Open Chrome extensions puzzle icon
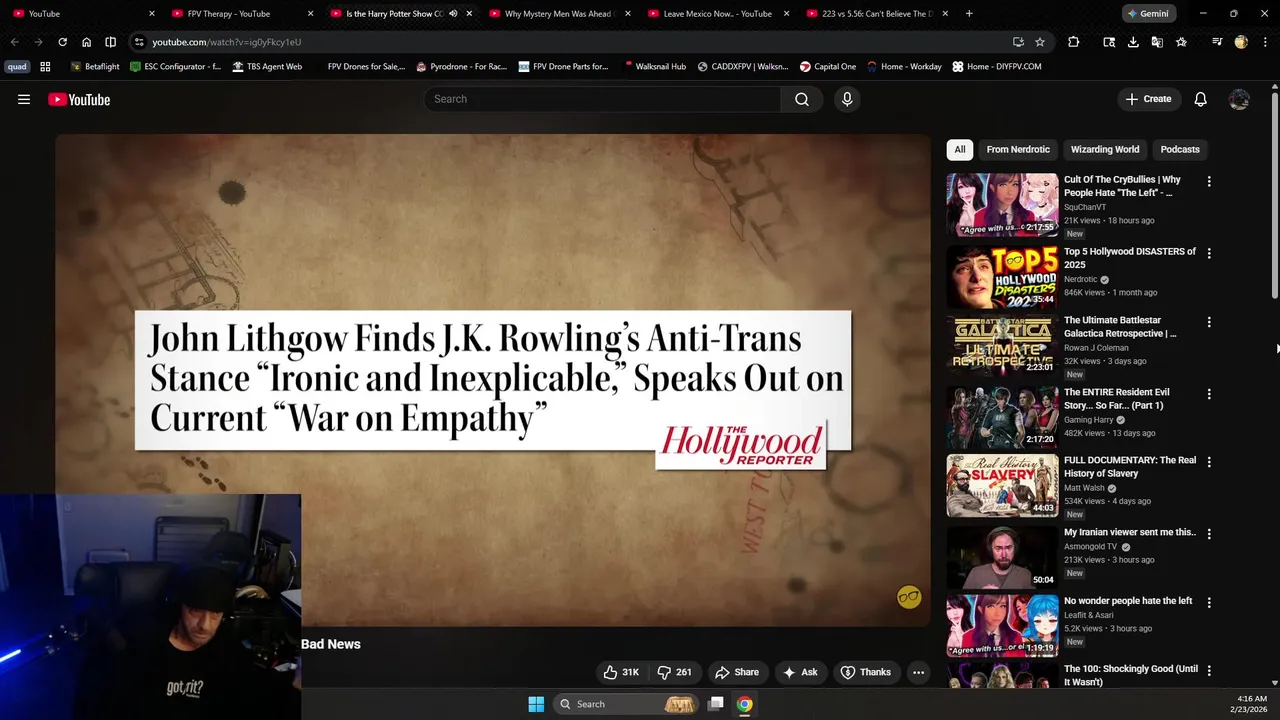 1073,42
